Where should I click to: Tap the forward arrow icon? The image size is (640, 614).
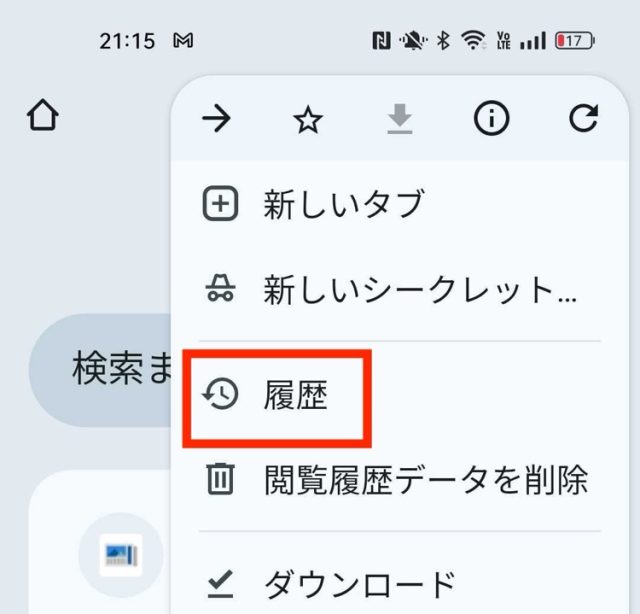(216, 118)
